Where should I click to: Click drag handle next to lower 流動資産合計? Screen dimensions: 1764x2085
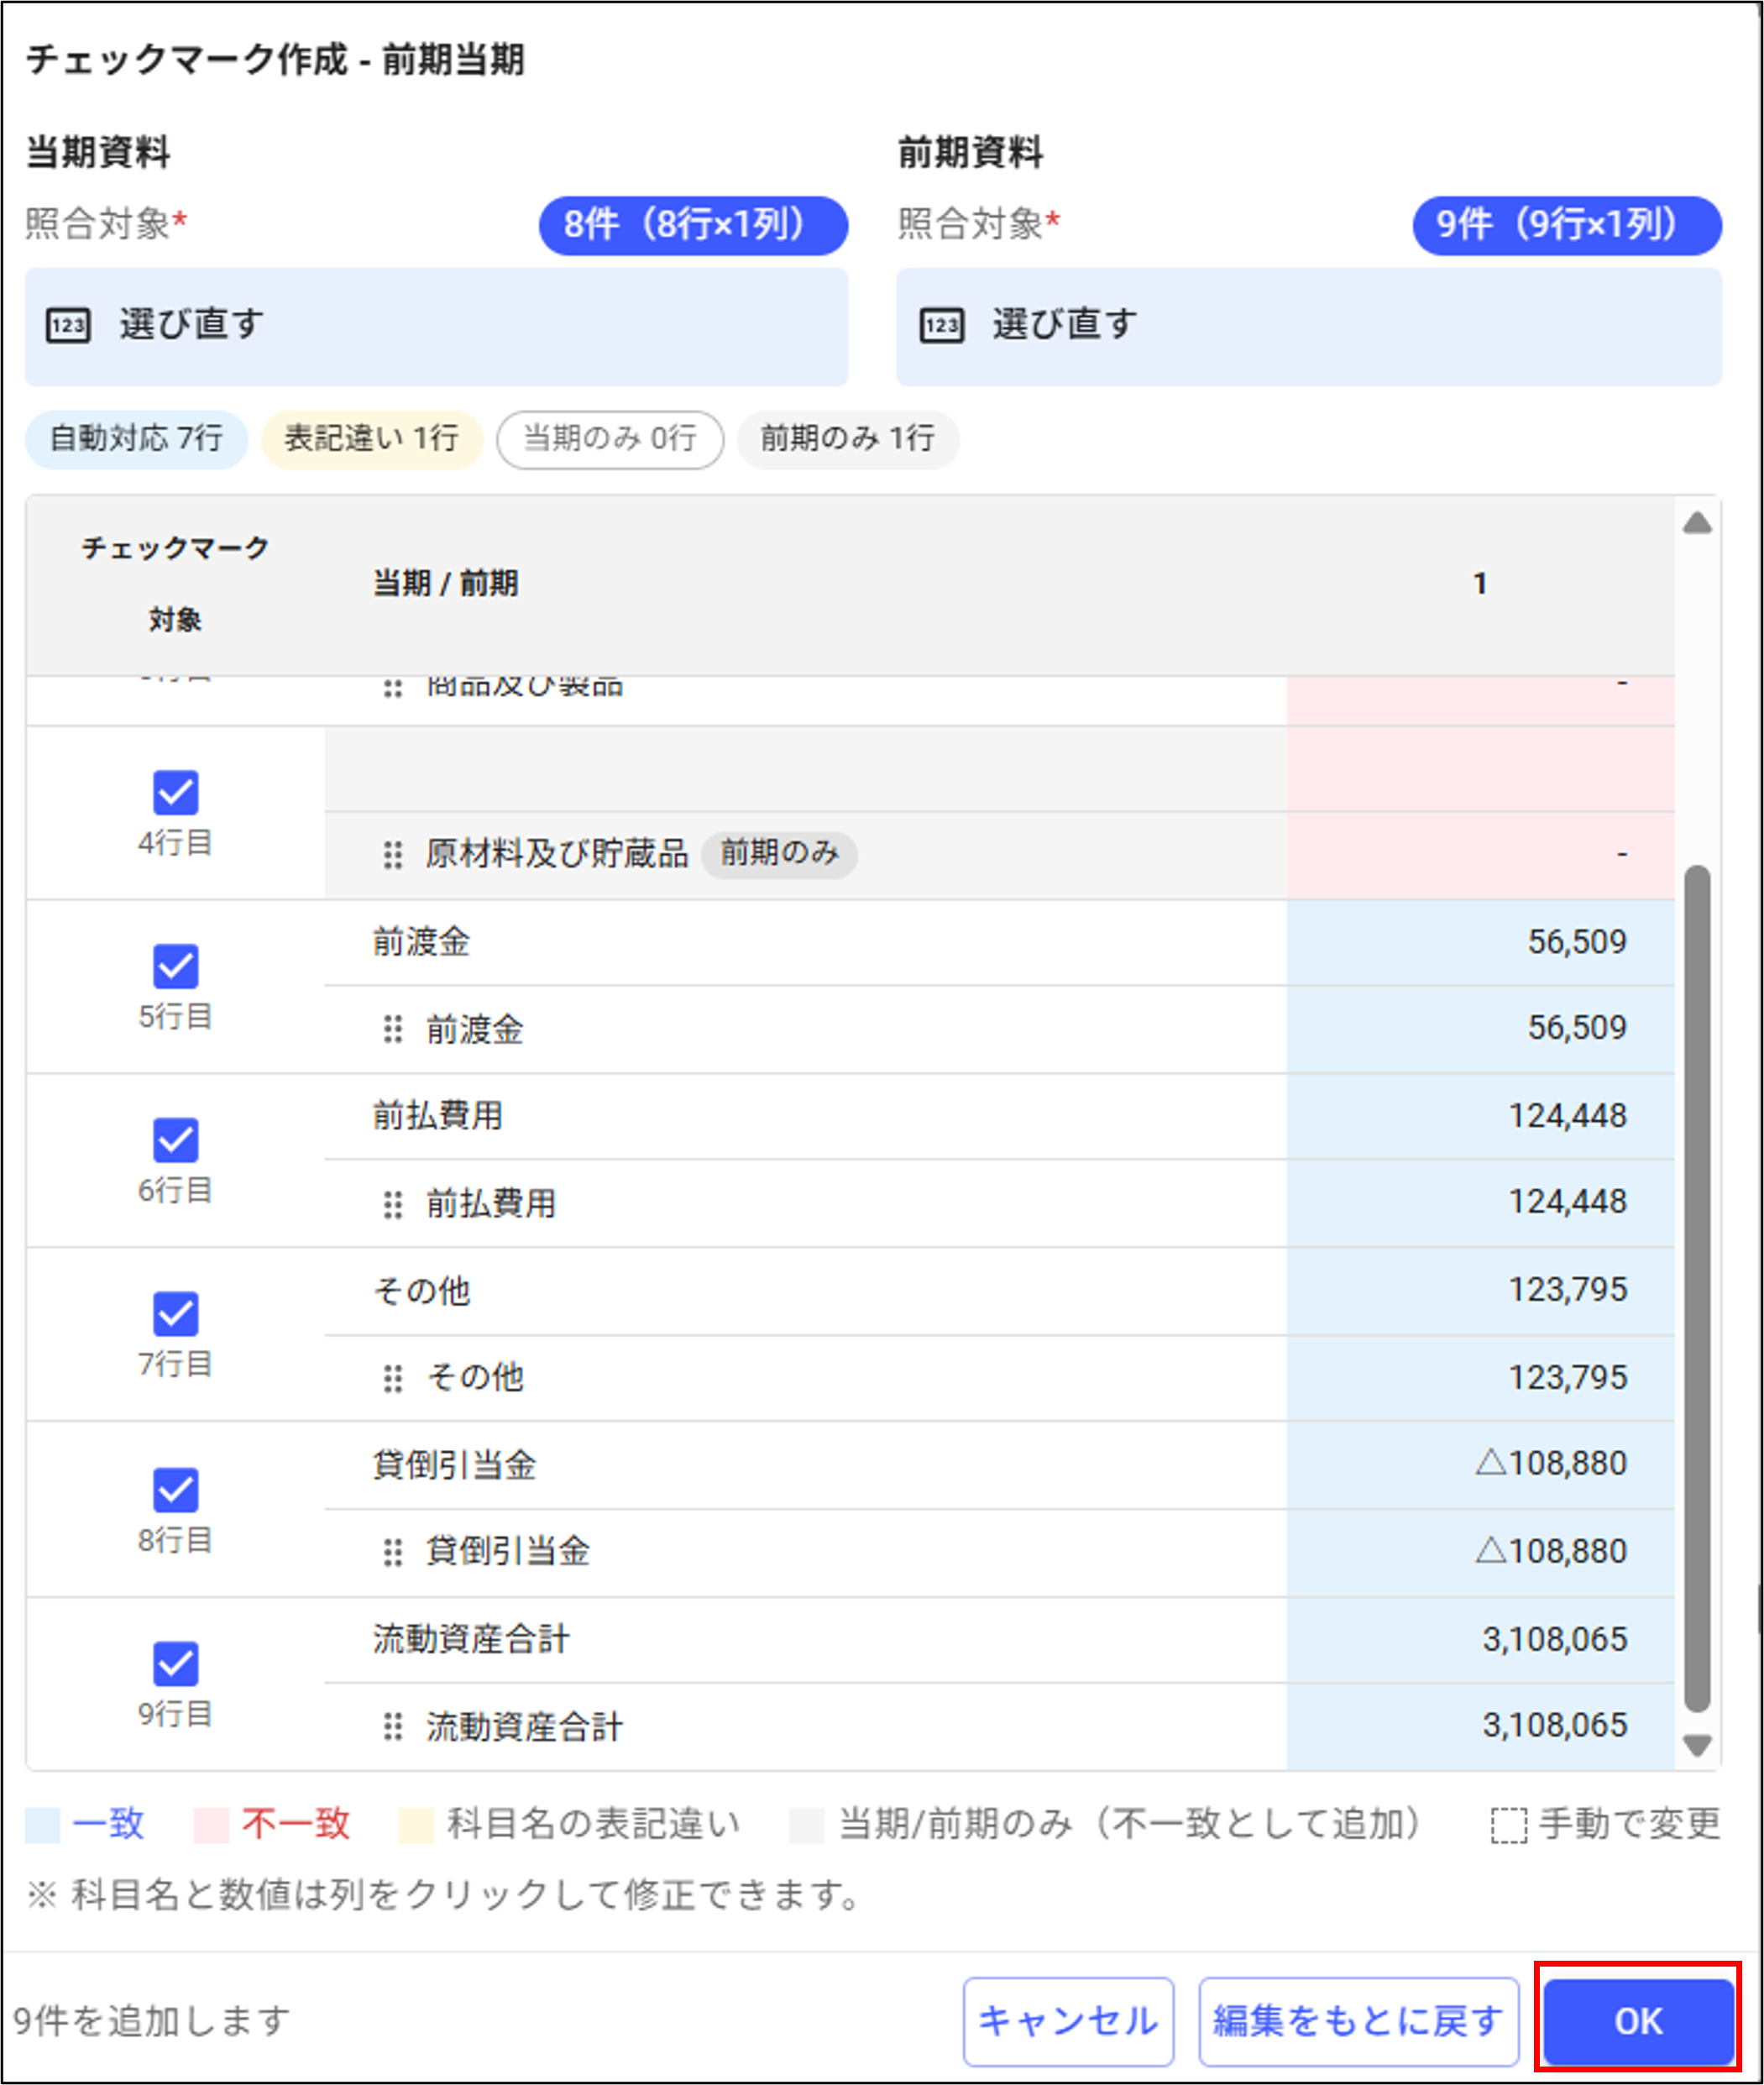tap(393, 1726)
